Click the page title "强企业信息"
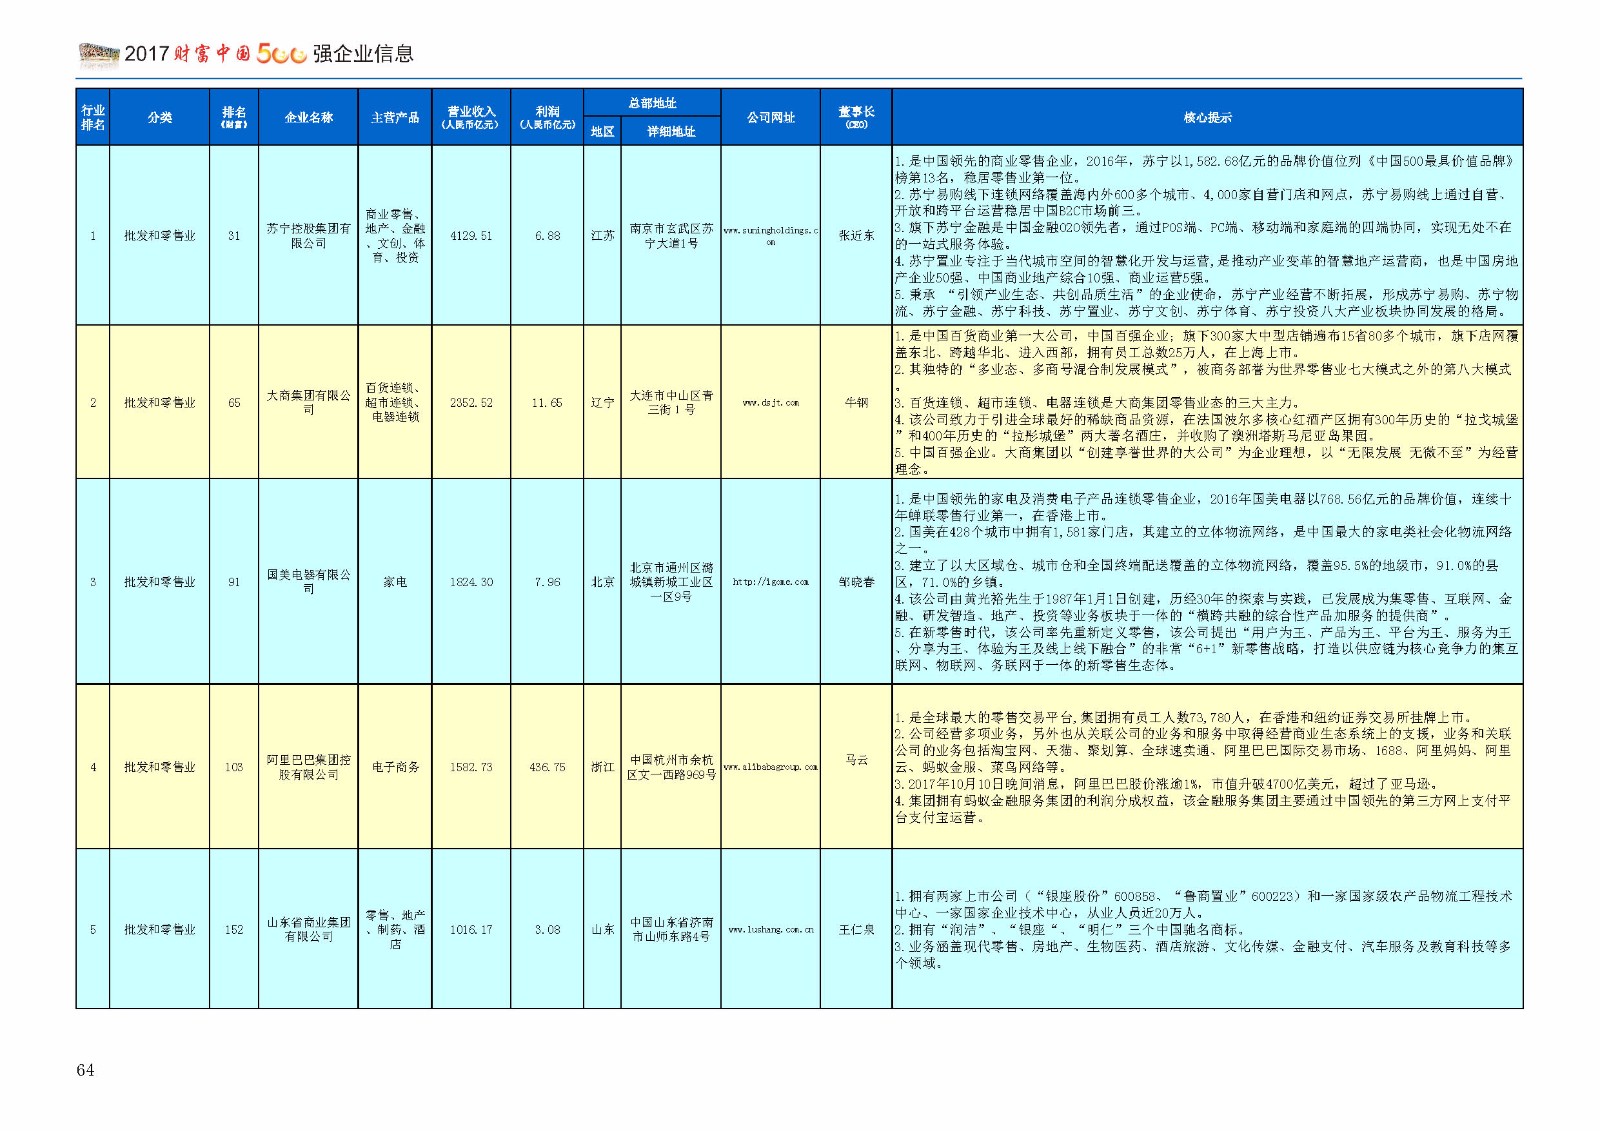 tap(363, 54)
